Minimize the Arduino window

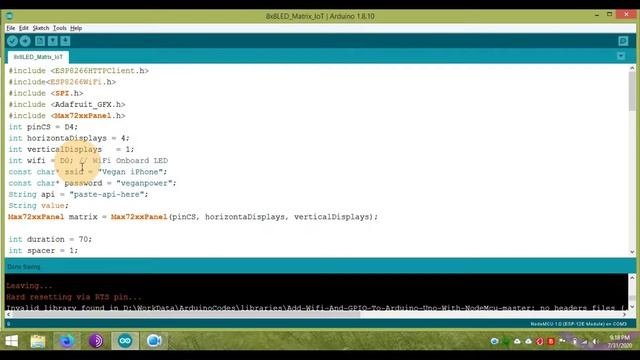tap(597, 15)
